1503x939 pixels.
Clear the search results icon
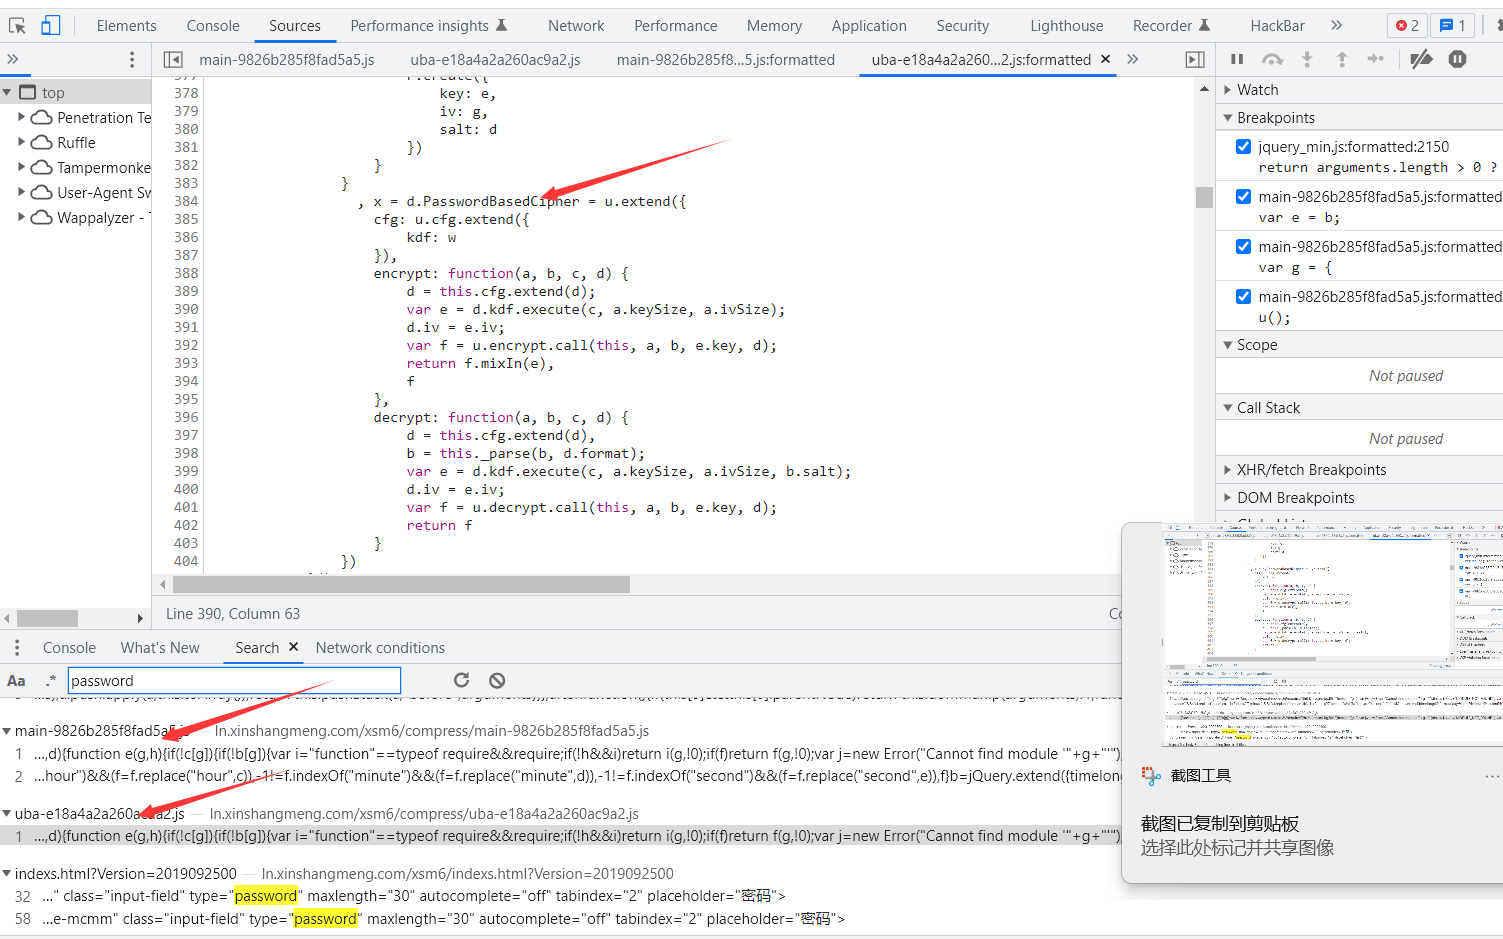(x=497, y=680)
